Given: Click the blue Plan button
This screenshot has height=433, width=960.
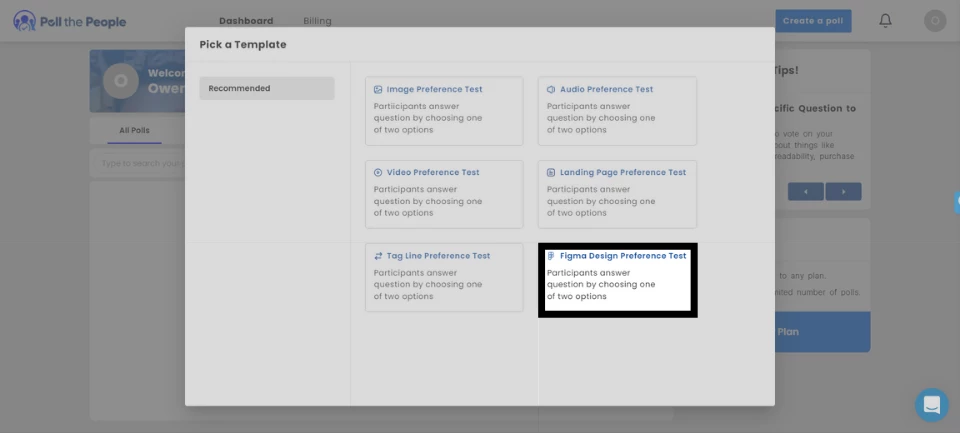Looking at the screenshot, I should pos(822,332).
